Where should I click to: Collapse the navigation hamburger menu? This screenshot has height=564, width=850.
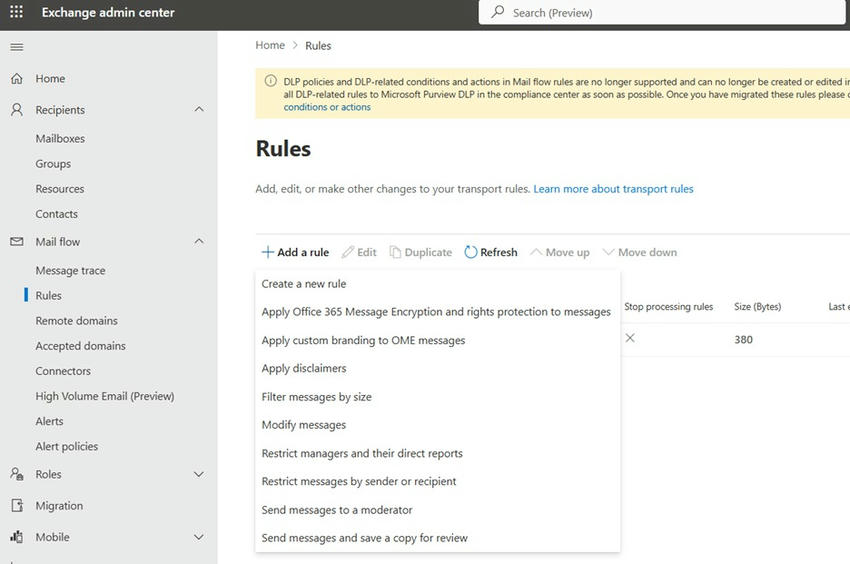click(x=16, y=48)
